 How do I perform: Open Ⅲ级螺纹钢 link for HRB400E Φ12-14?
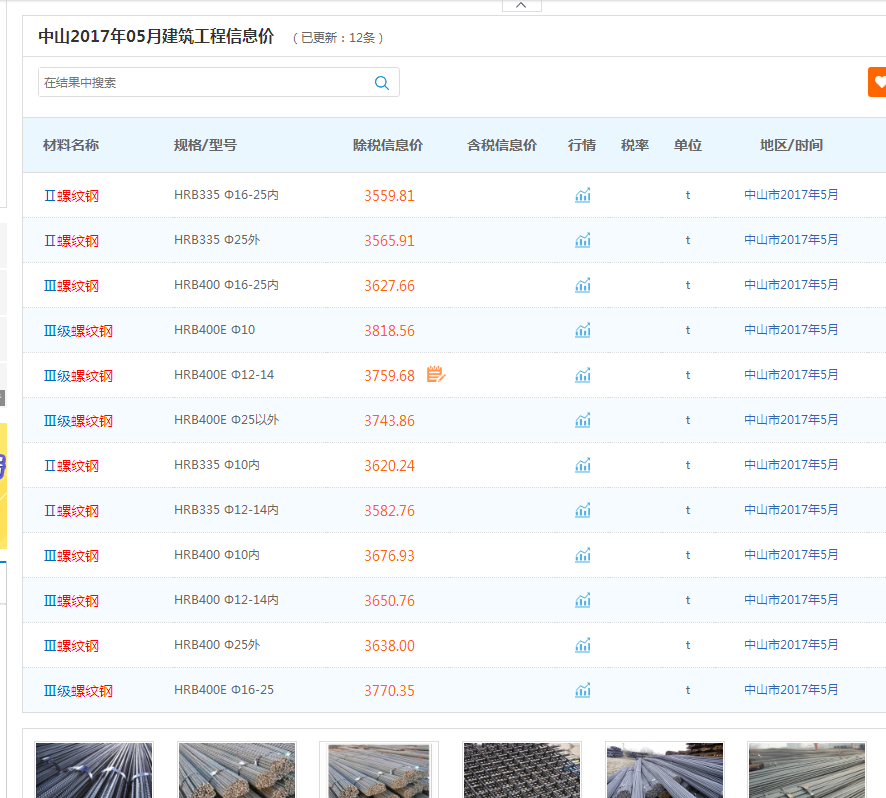(x=79, y=376)
